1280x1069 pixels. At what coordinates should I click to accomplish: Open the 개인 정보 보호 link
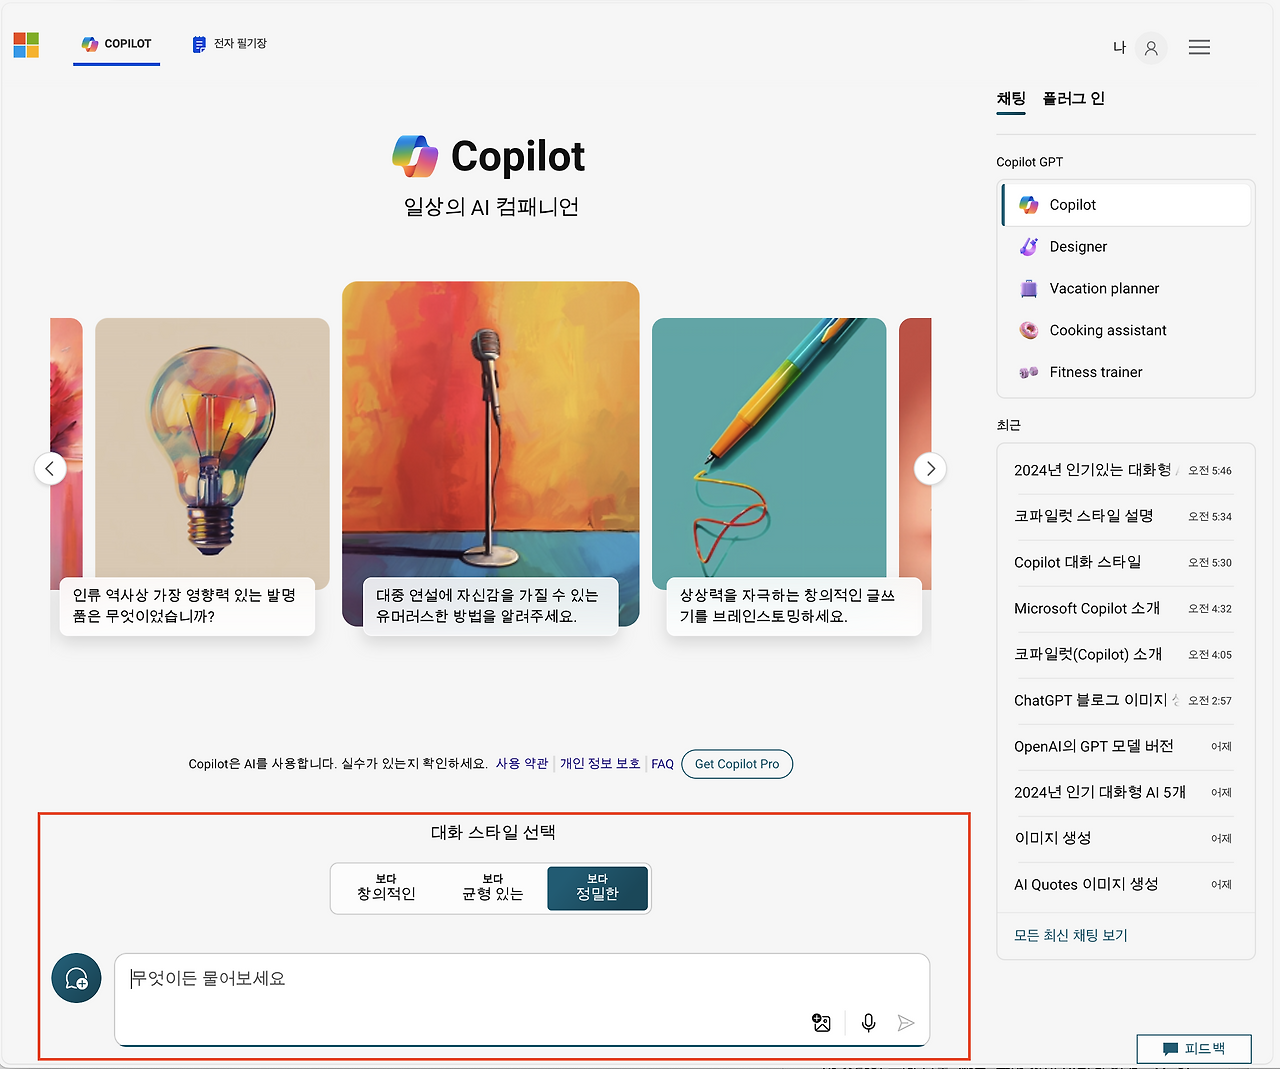pos(600,763)
